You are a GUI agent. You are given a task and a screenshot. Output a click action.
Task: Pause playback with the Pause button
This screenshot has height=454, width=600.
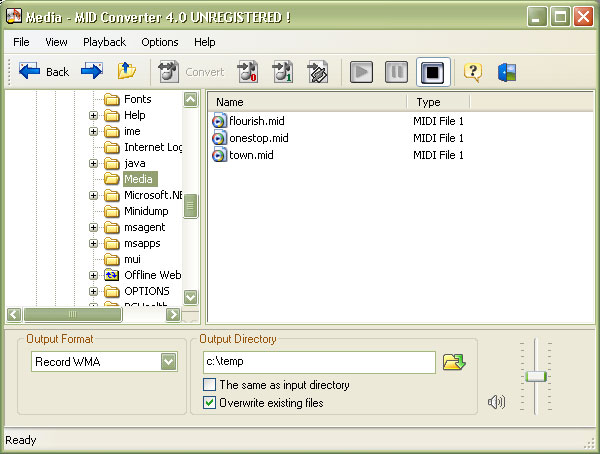396,72
